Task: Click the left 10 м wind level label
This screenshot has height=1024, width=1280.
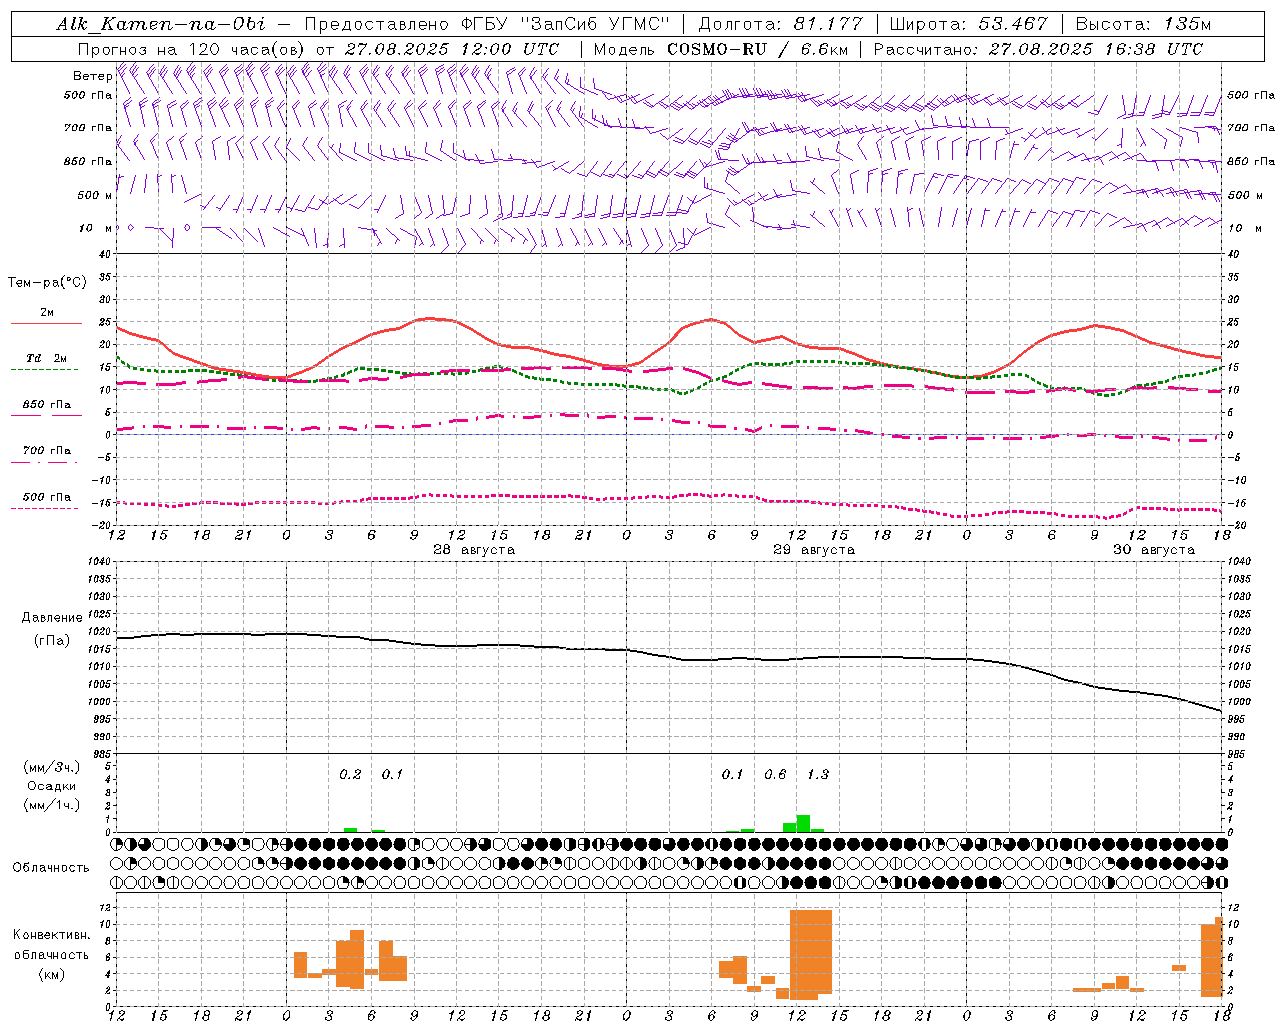Action: click(x=95, y=228)
